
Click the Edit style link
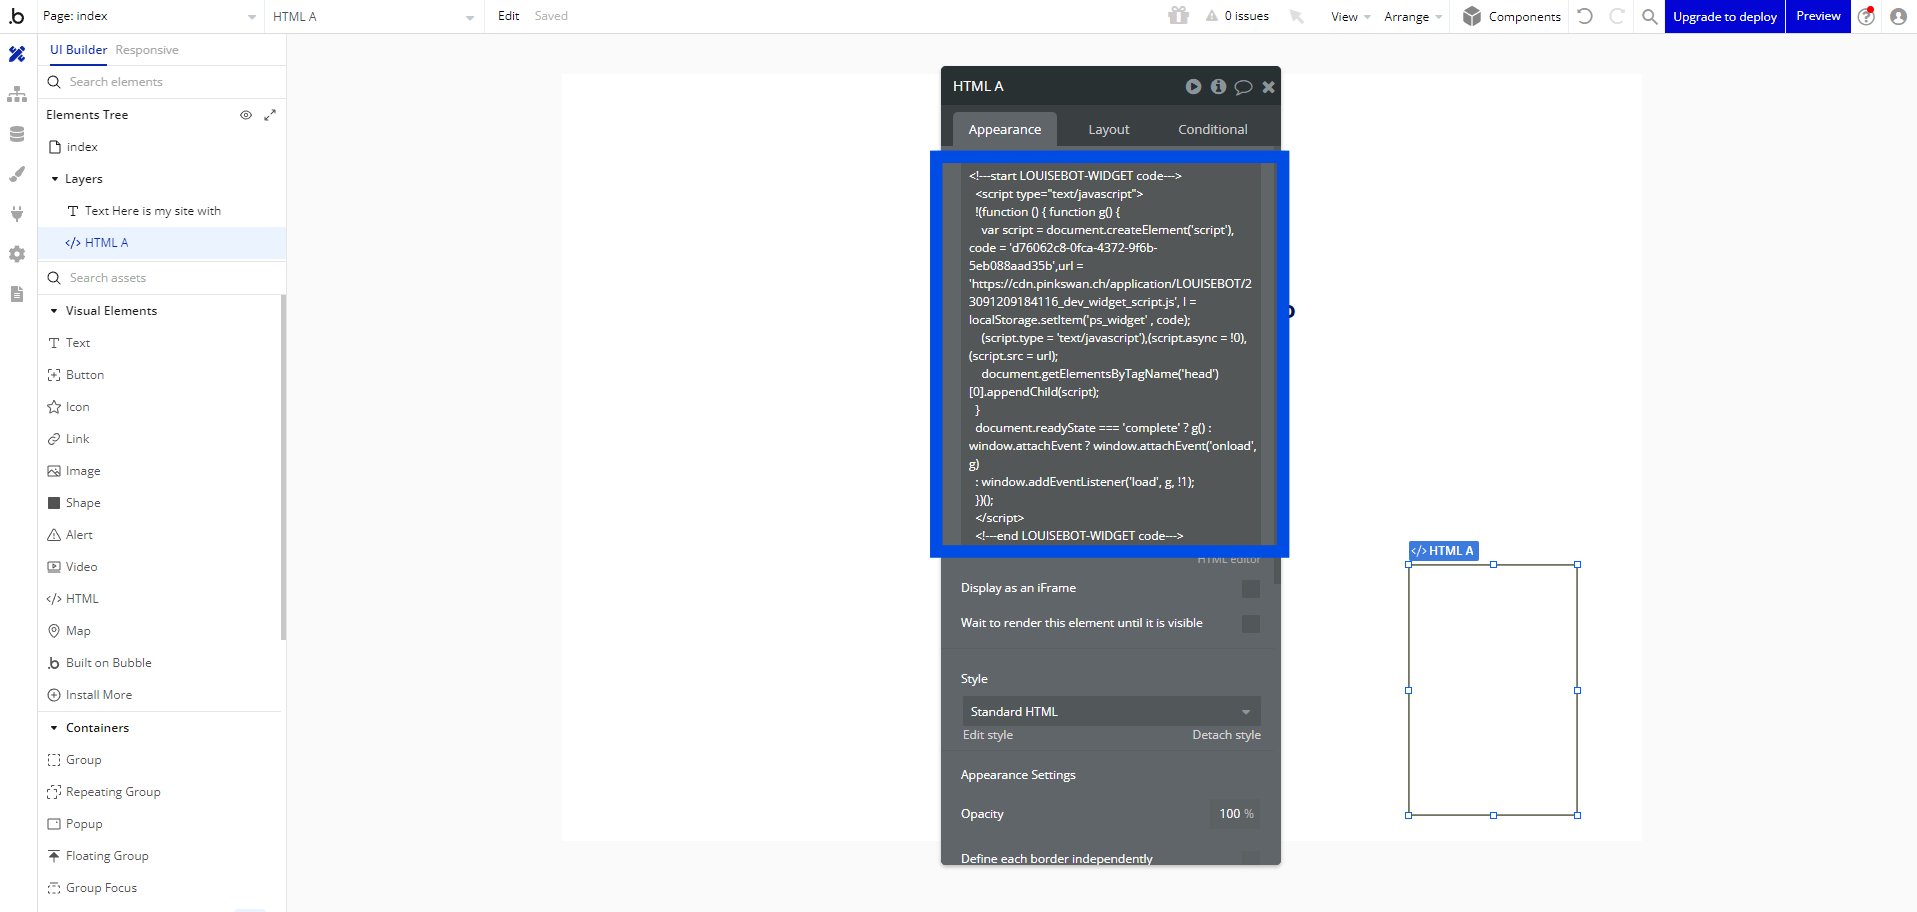click(x=987, y=735)
